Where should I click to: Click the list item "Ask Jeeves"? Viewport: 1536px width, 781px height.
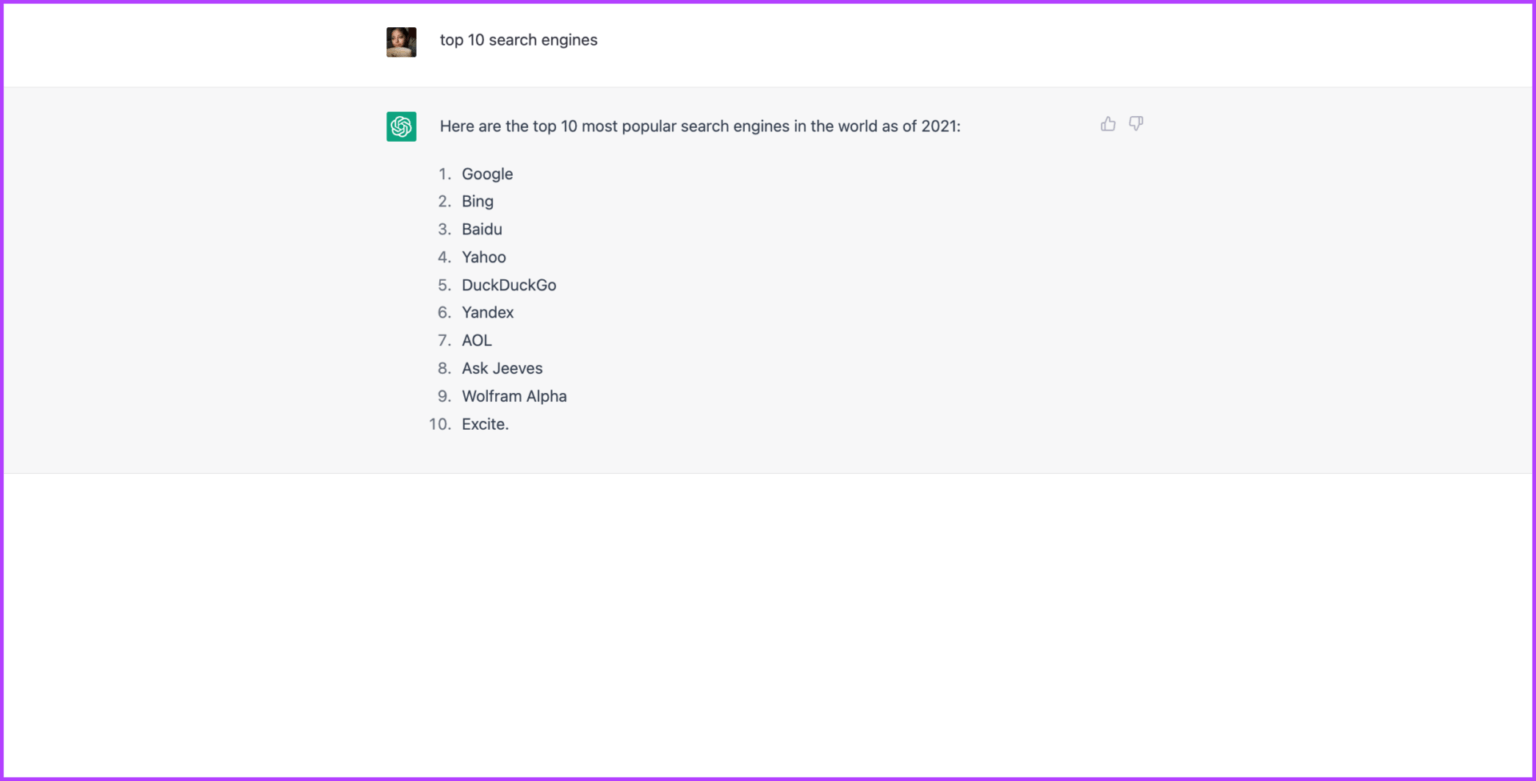pyautogui.click(x=502, y=369)
